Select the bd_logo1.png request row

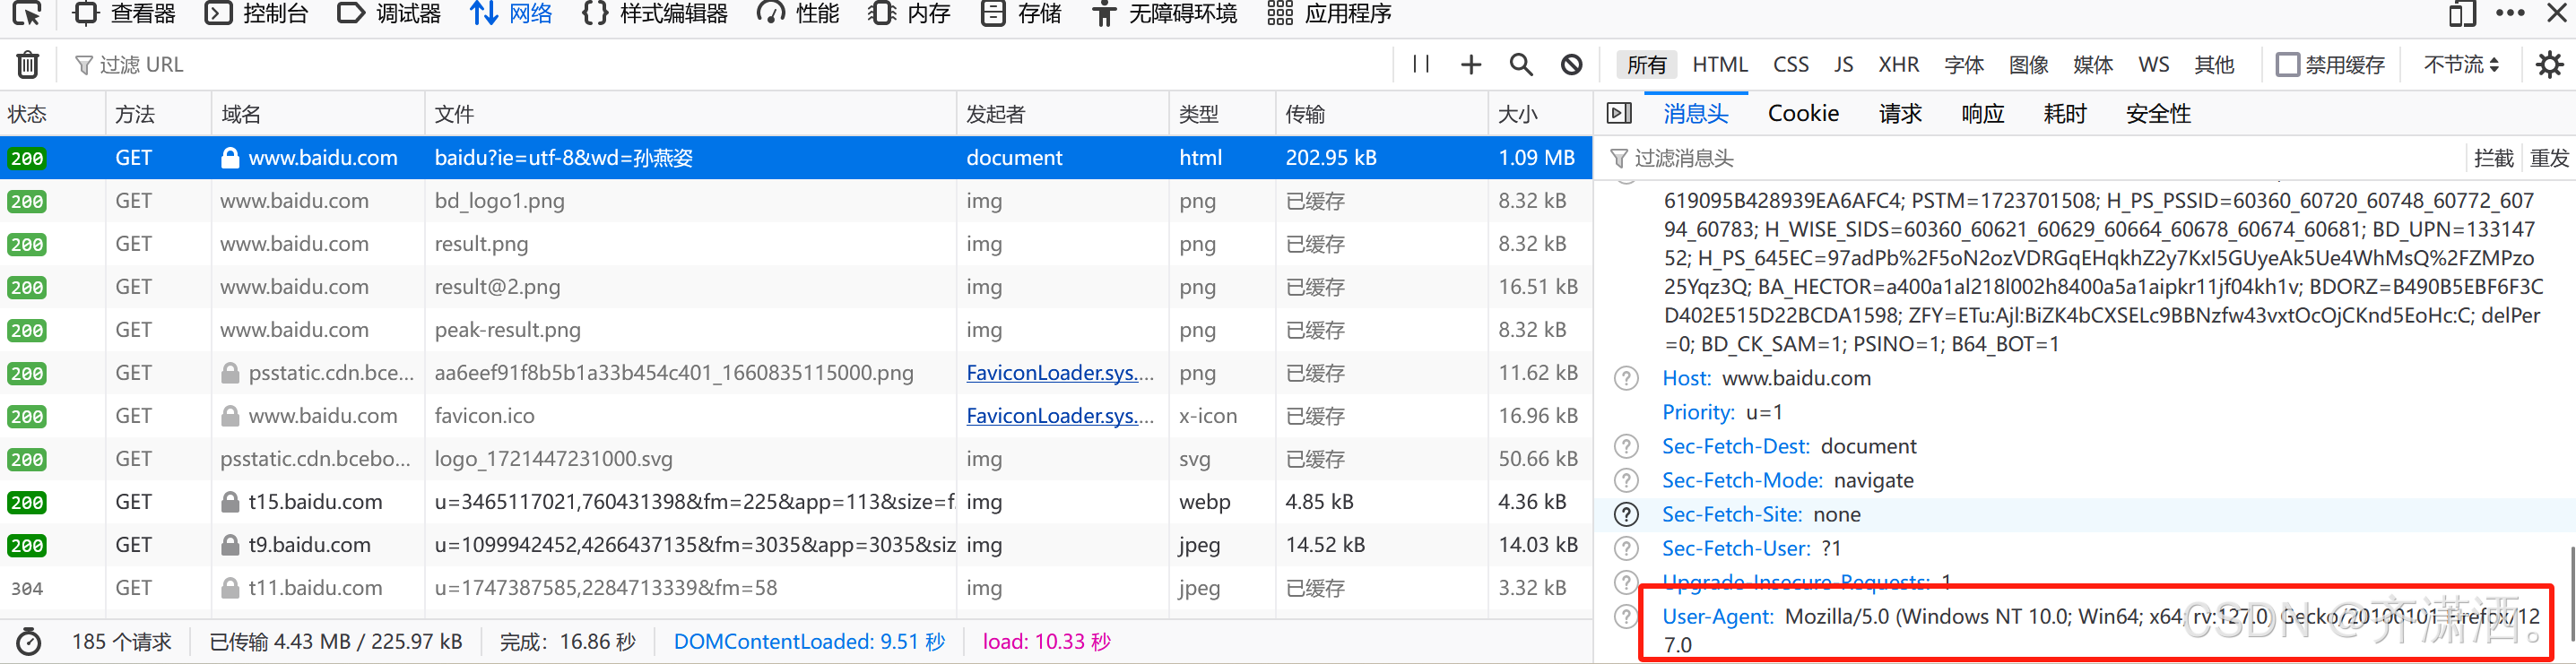[x=796, y=201]
